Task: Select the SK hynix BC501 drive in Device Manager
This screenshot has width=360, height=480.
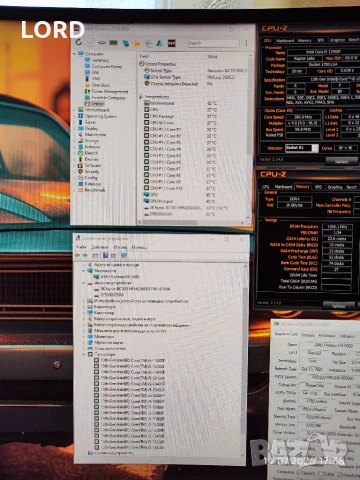Action: coord(135,289)
